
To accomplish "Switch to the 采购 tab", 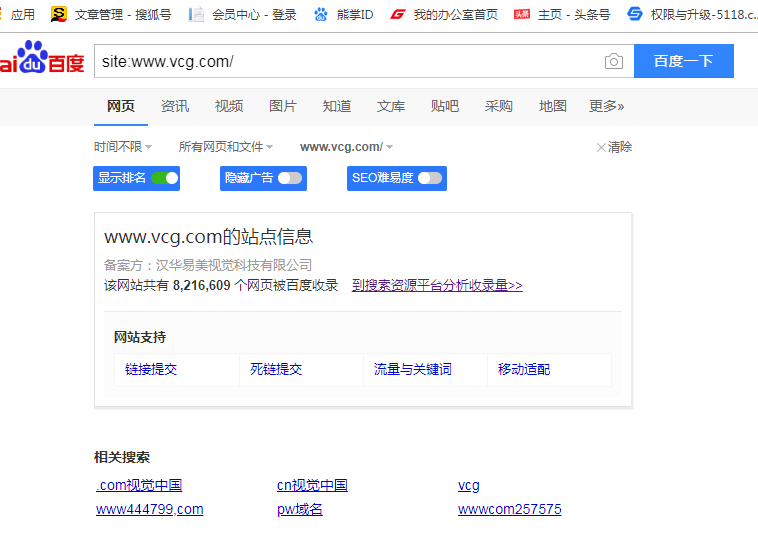I will [x=498, y=106].
